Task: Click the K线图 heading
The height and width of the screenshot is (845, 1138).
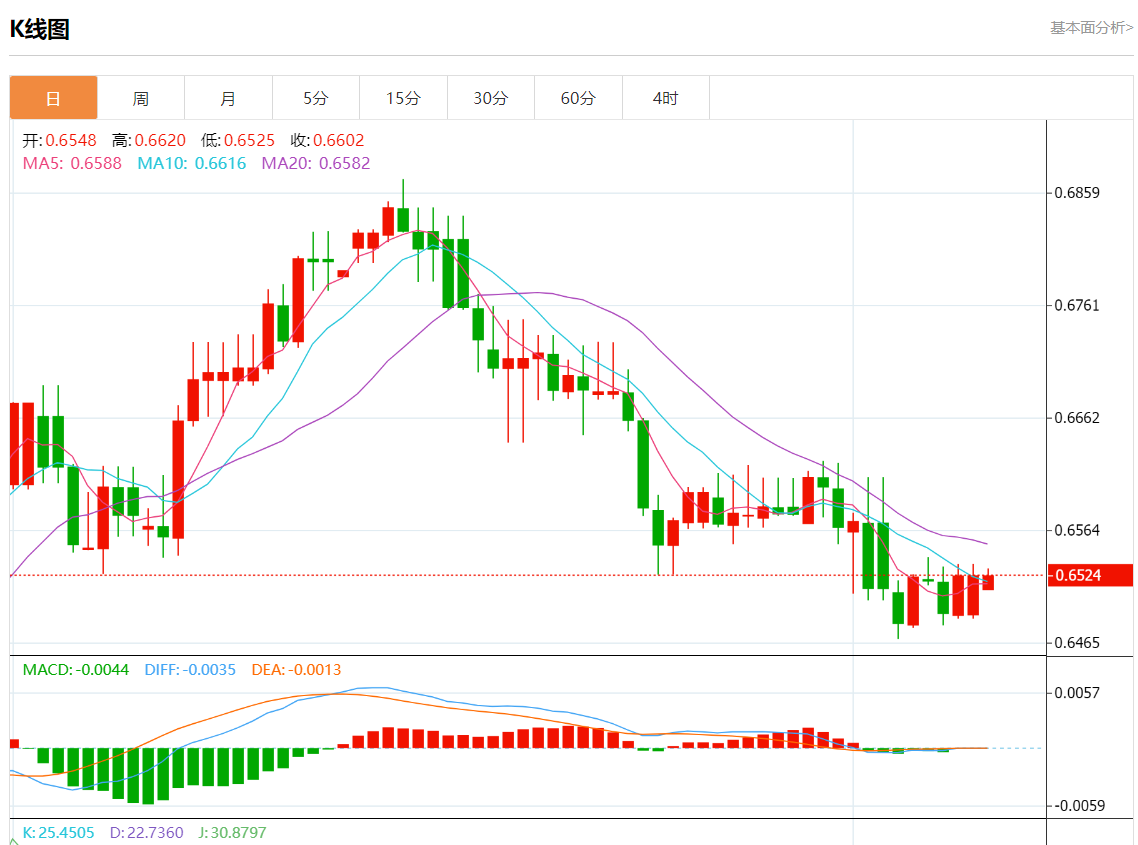Action: coord(40,29)
